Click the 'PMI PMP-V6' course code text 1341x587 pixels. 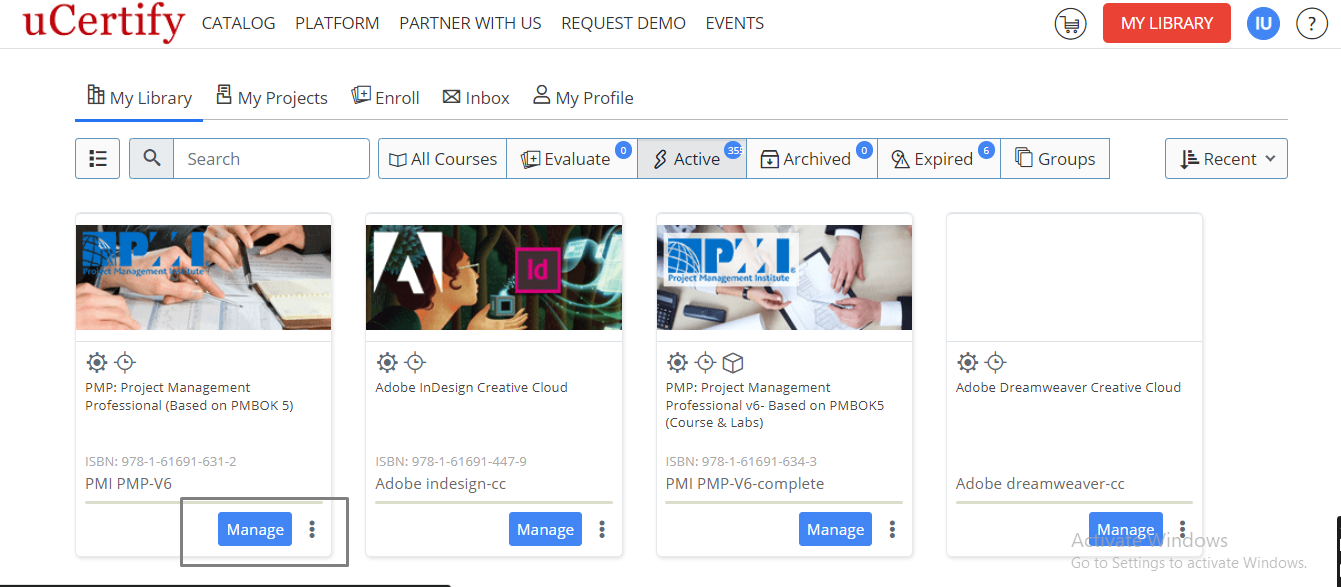tap(129, 483)
